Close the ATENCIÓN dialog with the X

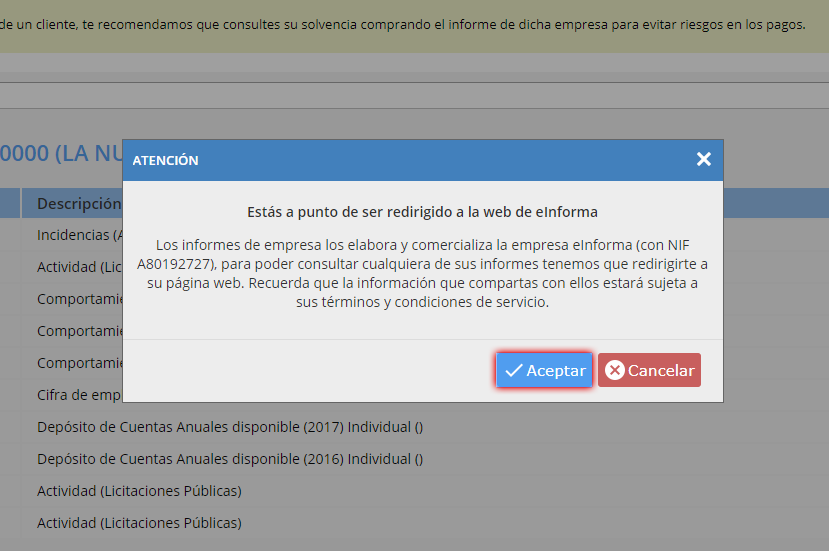coord(704,159)
